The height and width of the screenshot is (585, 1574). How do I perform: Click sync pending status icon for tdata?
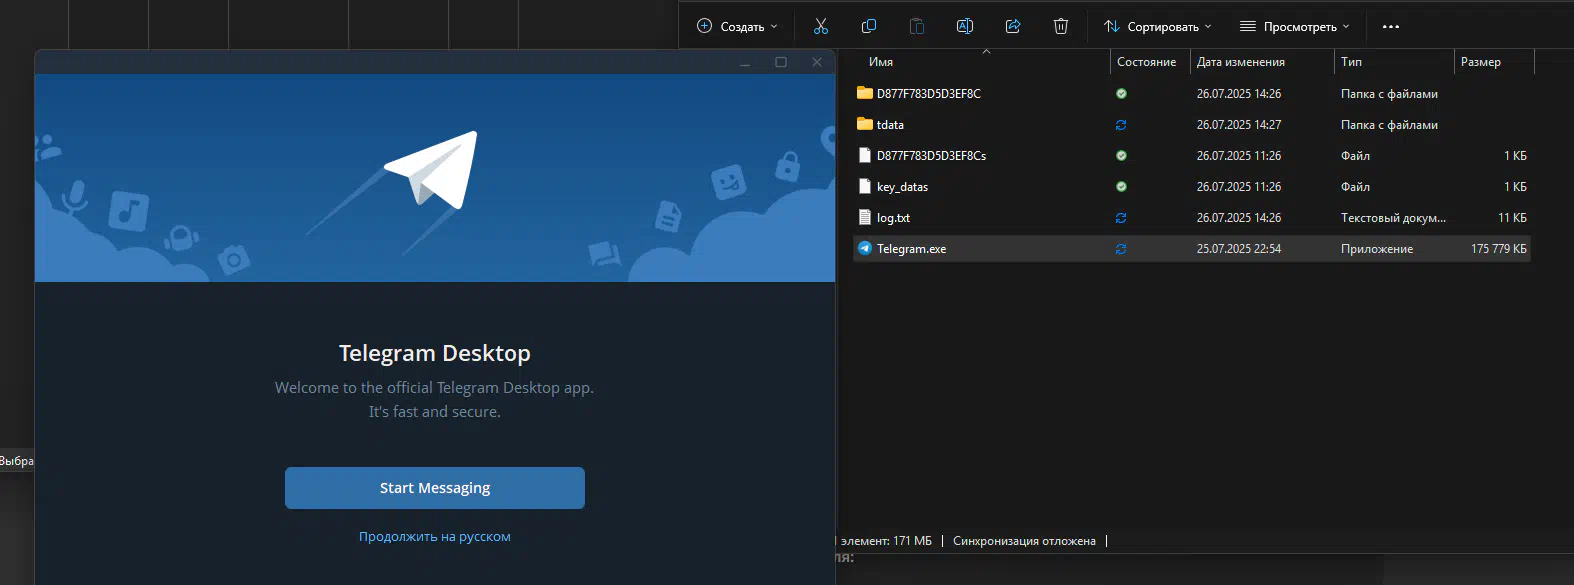tap(1121, 125)
